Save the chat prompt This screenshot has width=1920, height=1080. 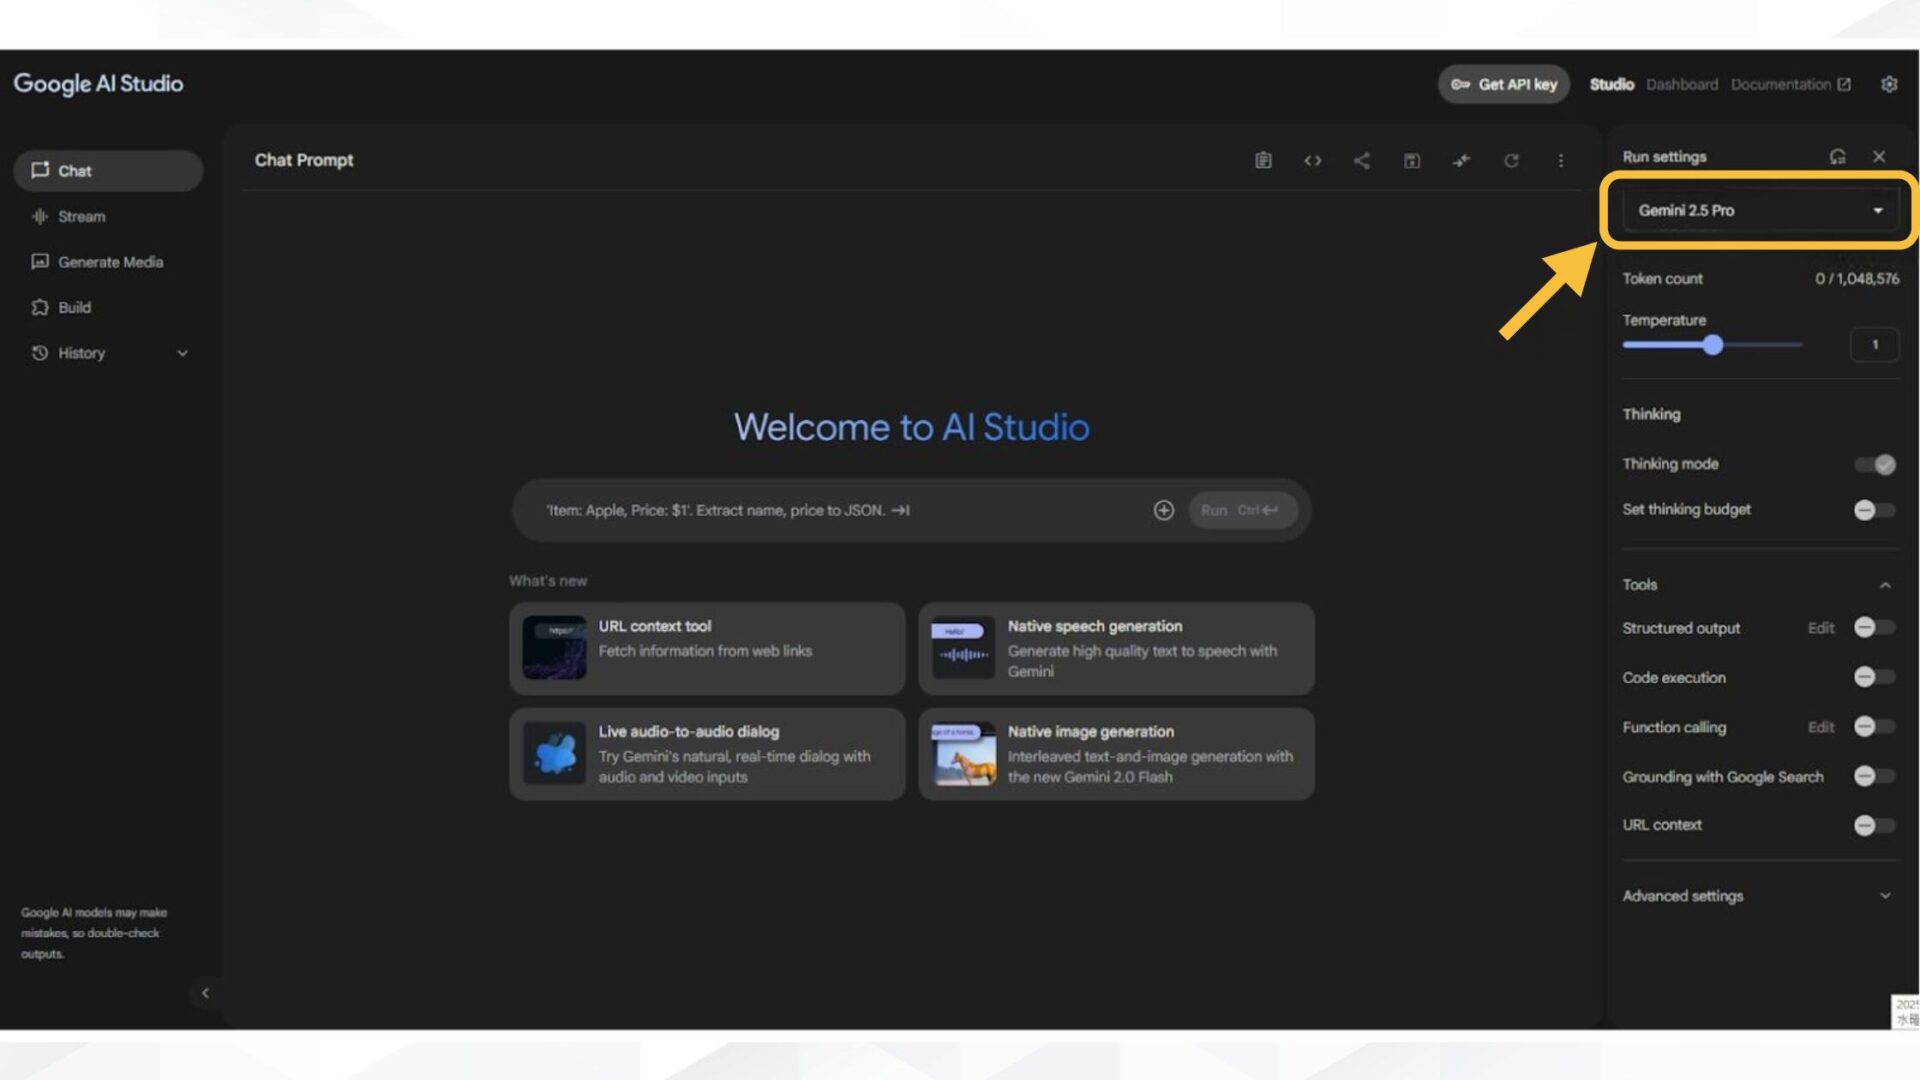[x=1411, y=160]
